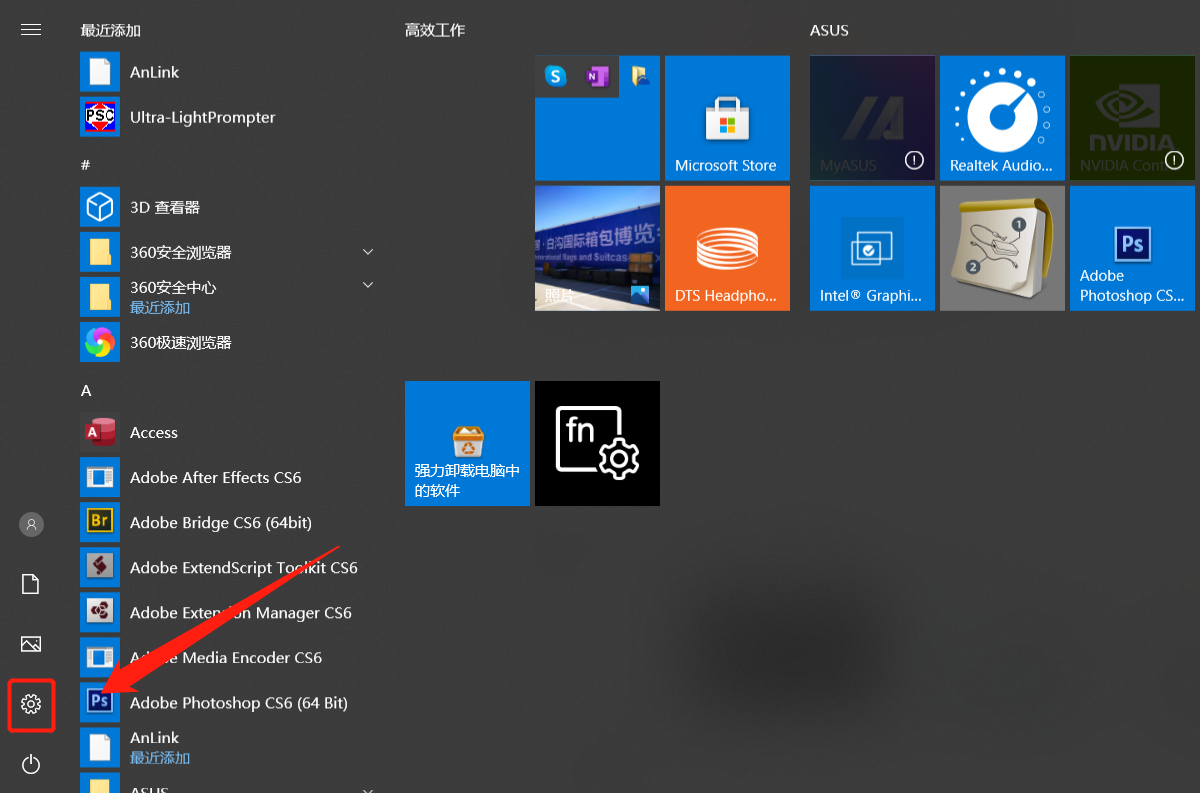Open the Settings gear icon

31,705
